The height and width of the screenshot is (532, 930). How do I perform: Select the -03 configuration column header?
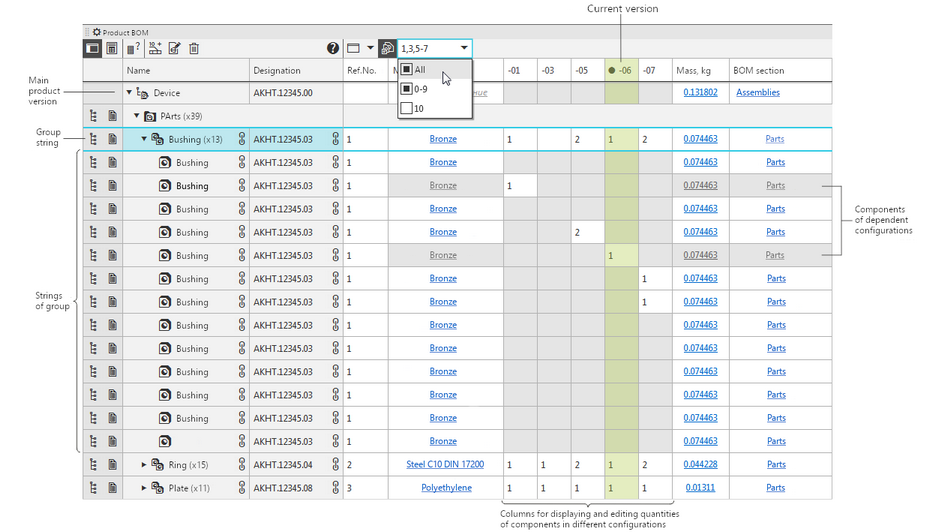(554, 70)
